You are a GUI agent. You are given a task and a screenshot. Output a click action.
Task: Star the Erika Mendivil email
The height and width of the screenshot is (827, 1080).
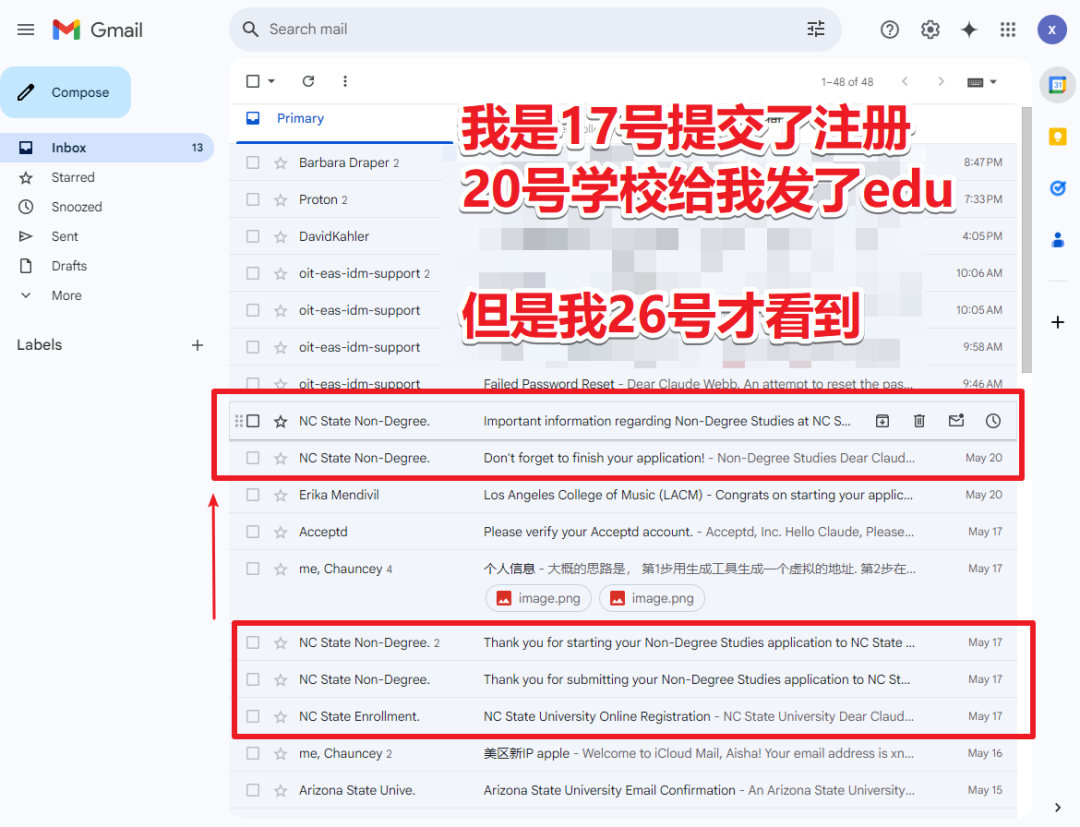click(x=280, y=495)
